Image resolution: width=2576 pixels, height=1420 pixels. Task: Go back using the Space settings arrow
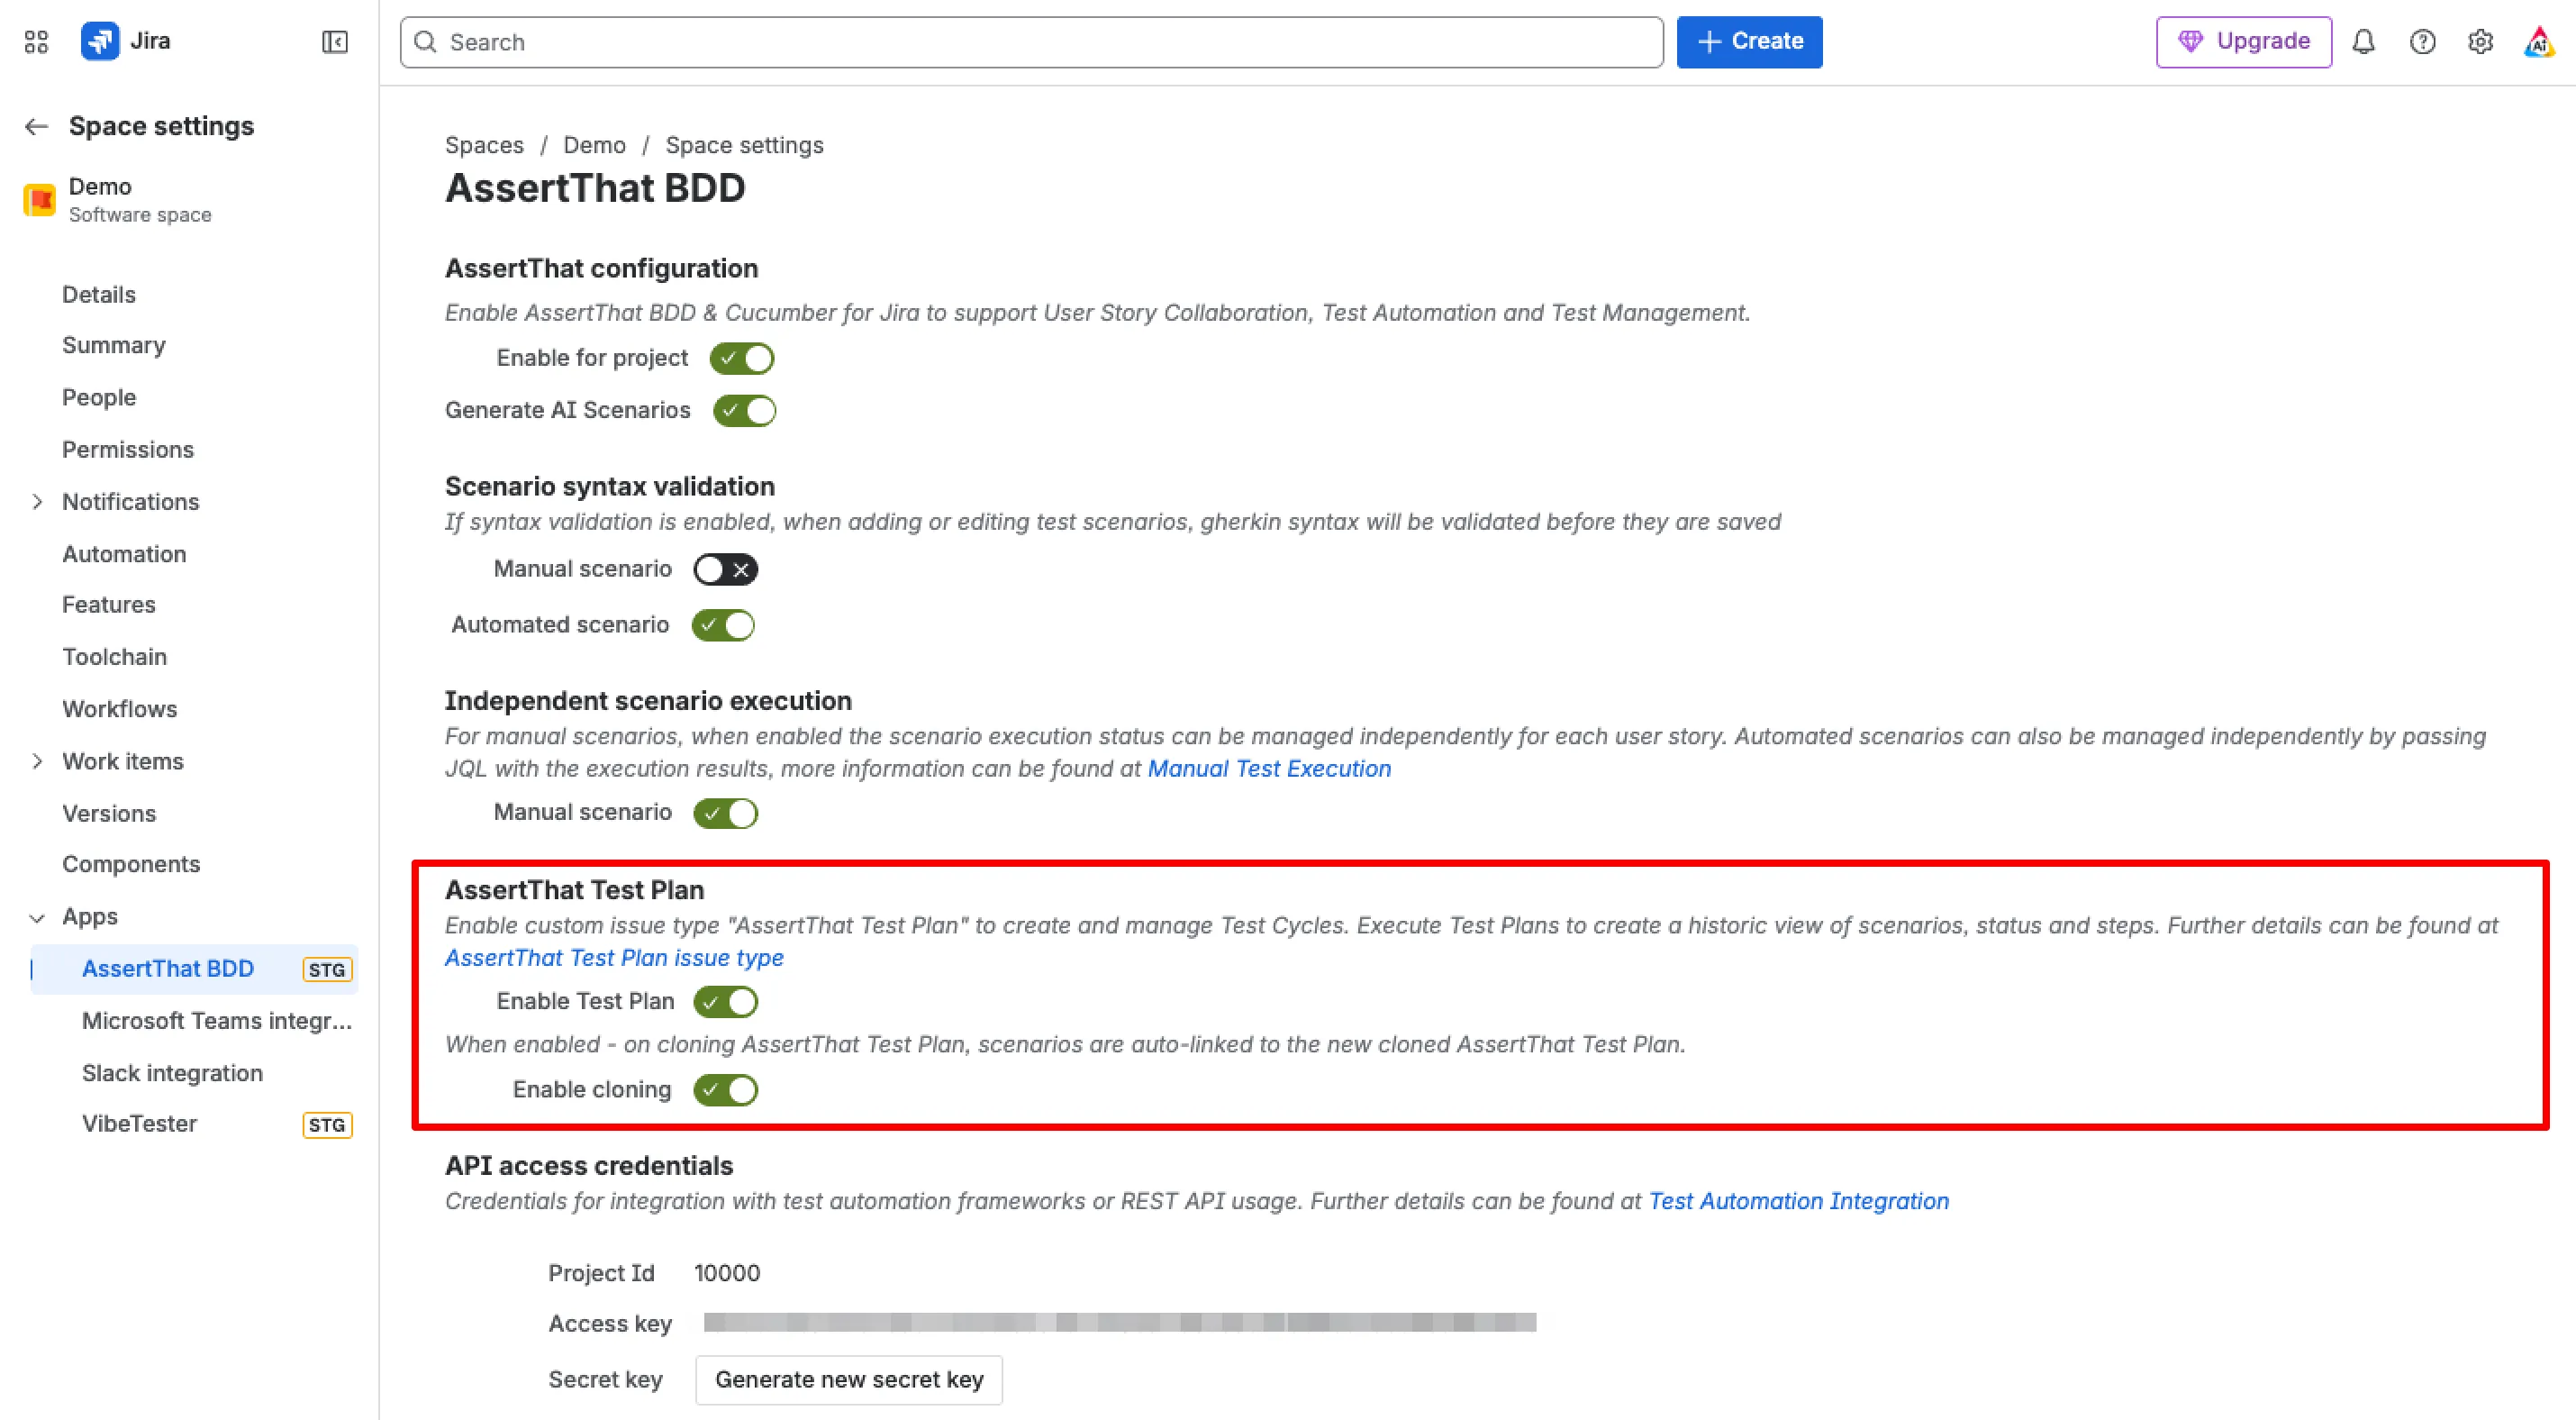click(x=37, y=126)
